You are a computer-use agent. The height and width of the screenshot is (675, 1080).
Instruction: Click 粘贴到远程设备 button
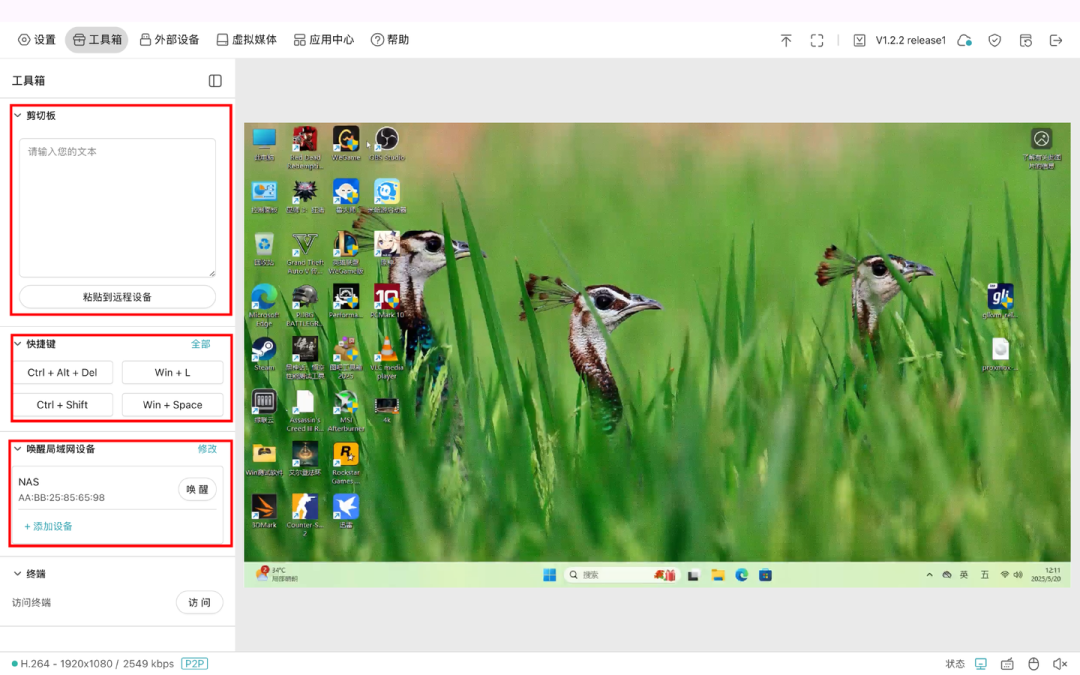[117, 297]
